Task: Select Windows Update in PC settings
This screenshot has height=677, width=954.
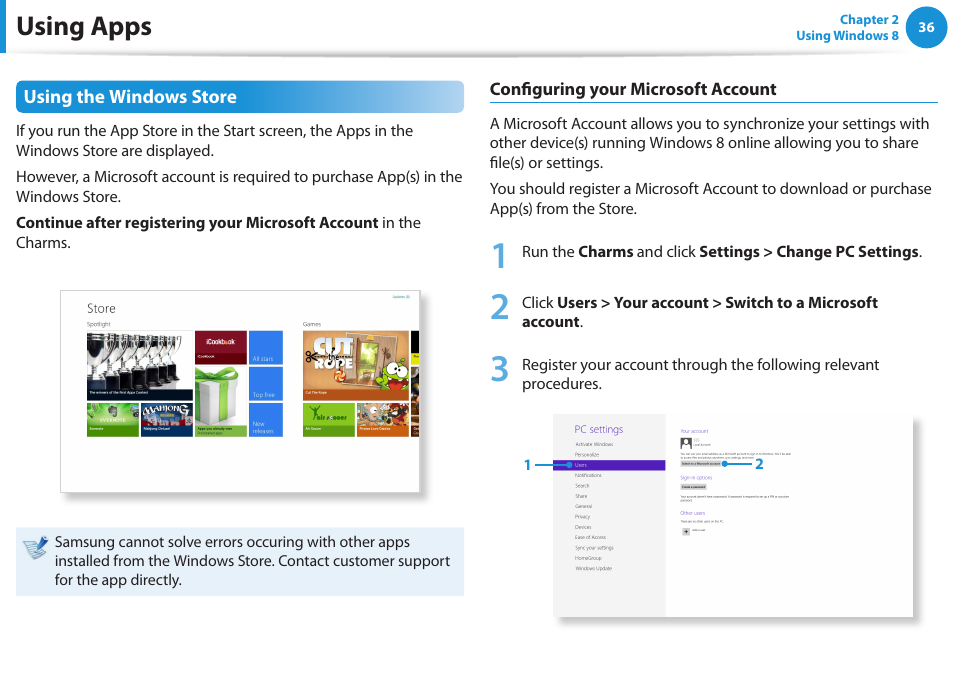Action: [594, 568]
